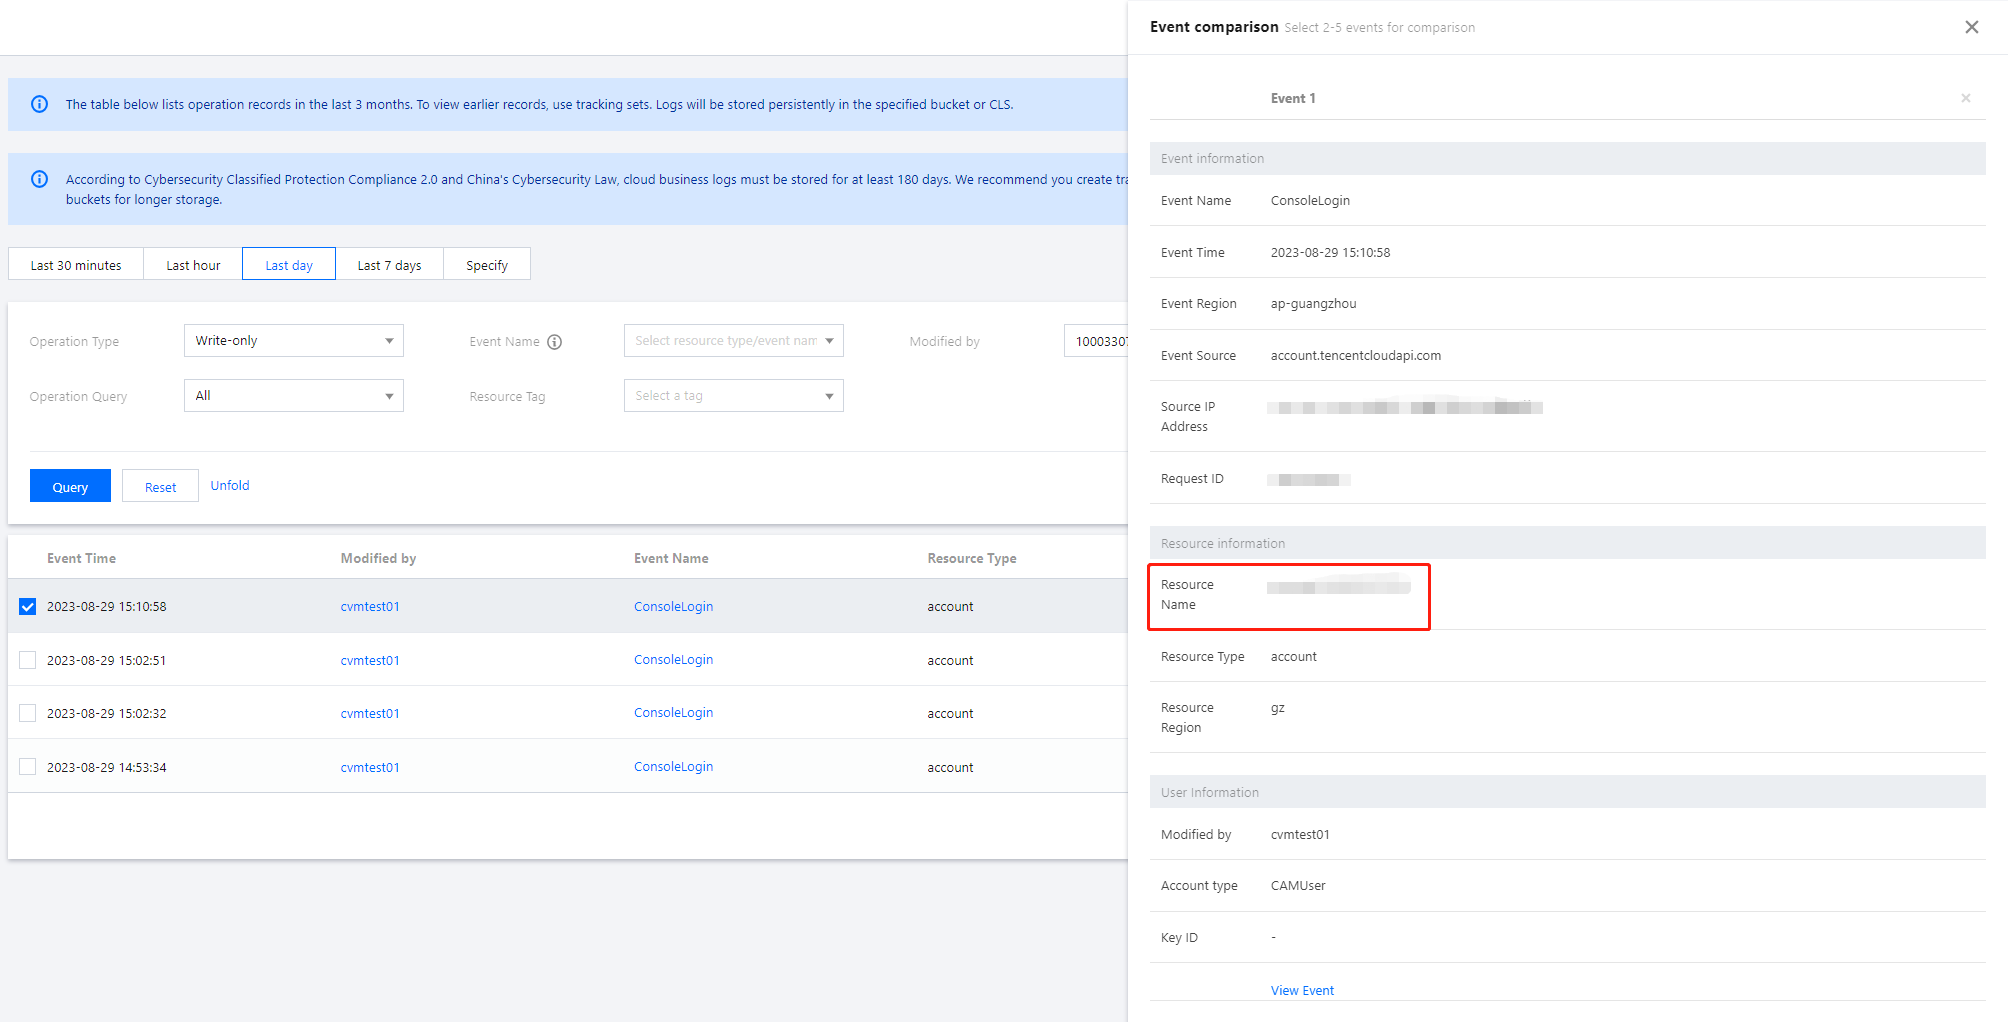Click the Unfold link
Viewport: 2008px width, 1022px height.
pos(230,486)
